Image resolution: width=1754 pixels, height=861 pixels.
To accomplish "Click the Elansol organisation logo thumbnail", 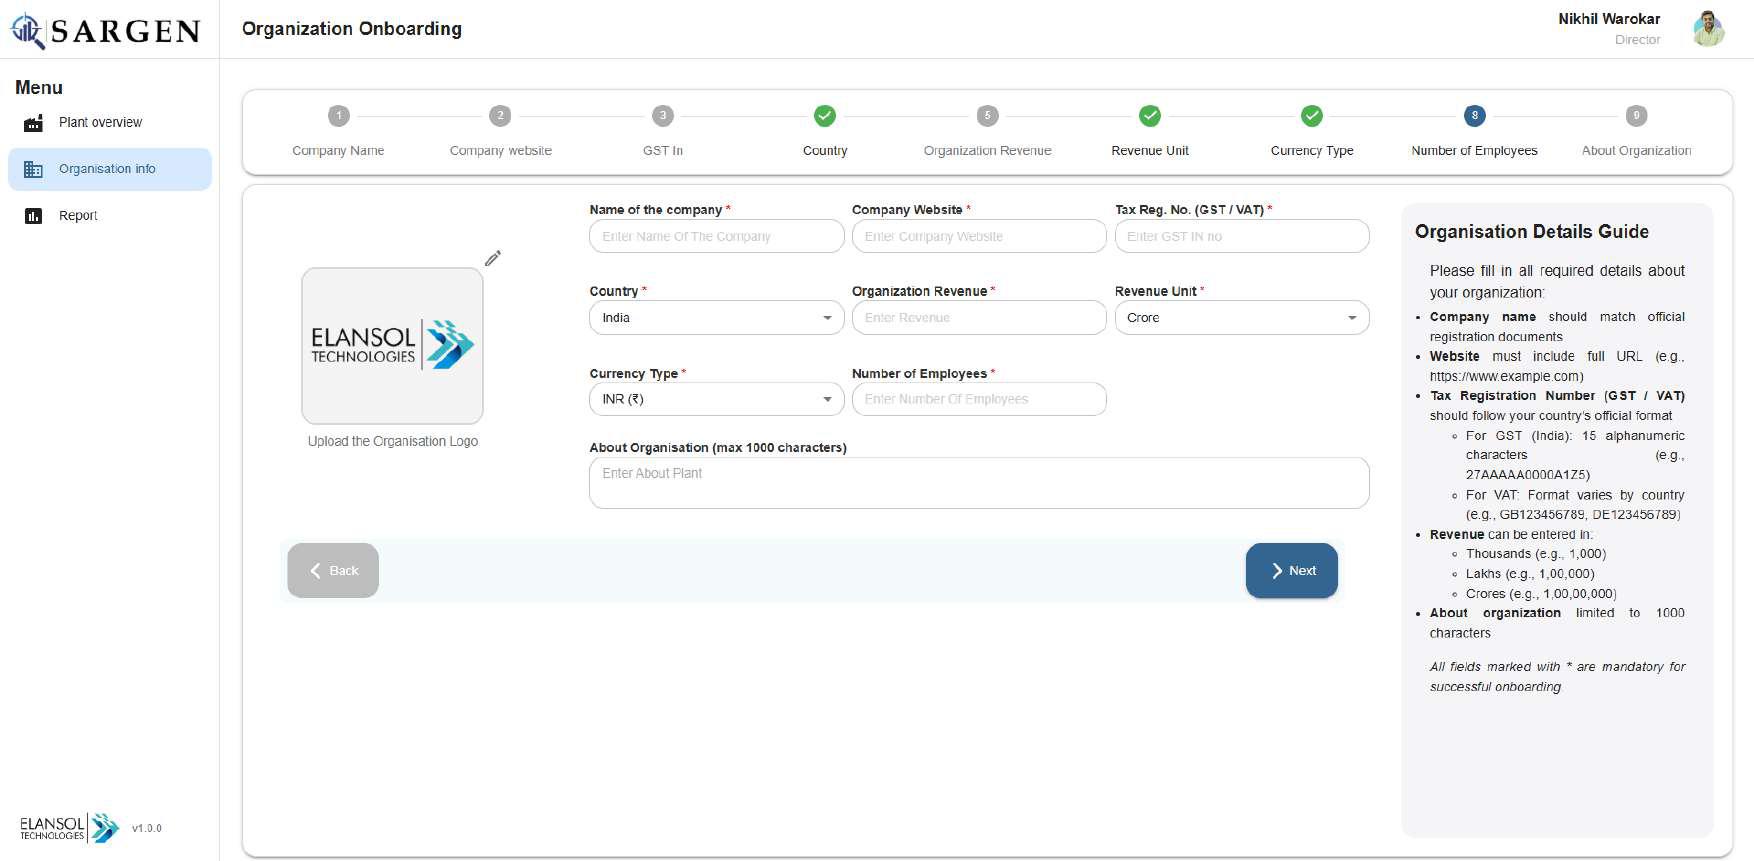I will pyautogui.click(x=392, y=345).
